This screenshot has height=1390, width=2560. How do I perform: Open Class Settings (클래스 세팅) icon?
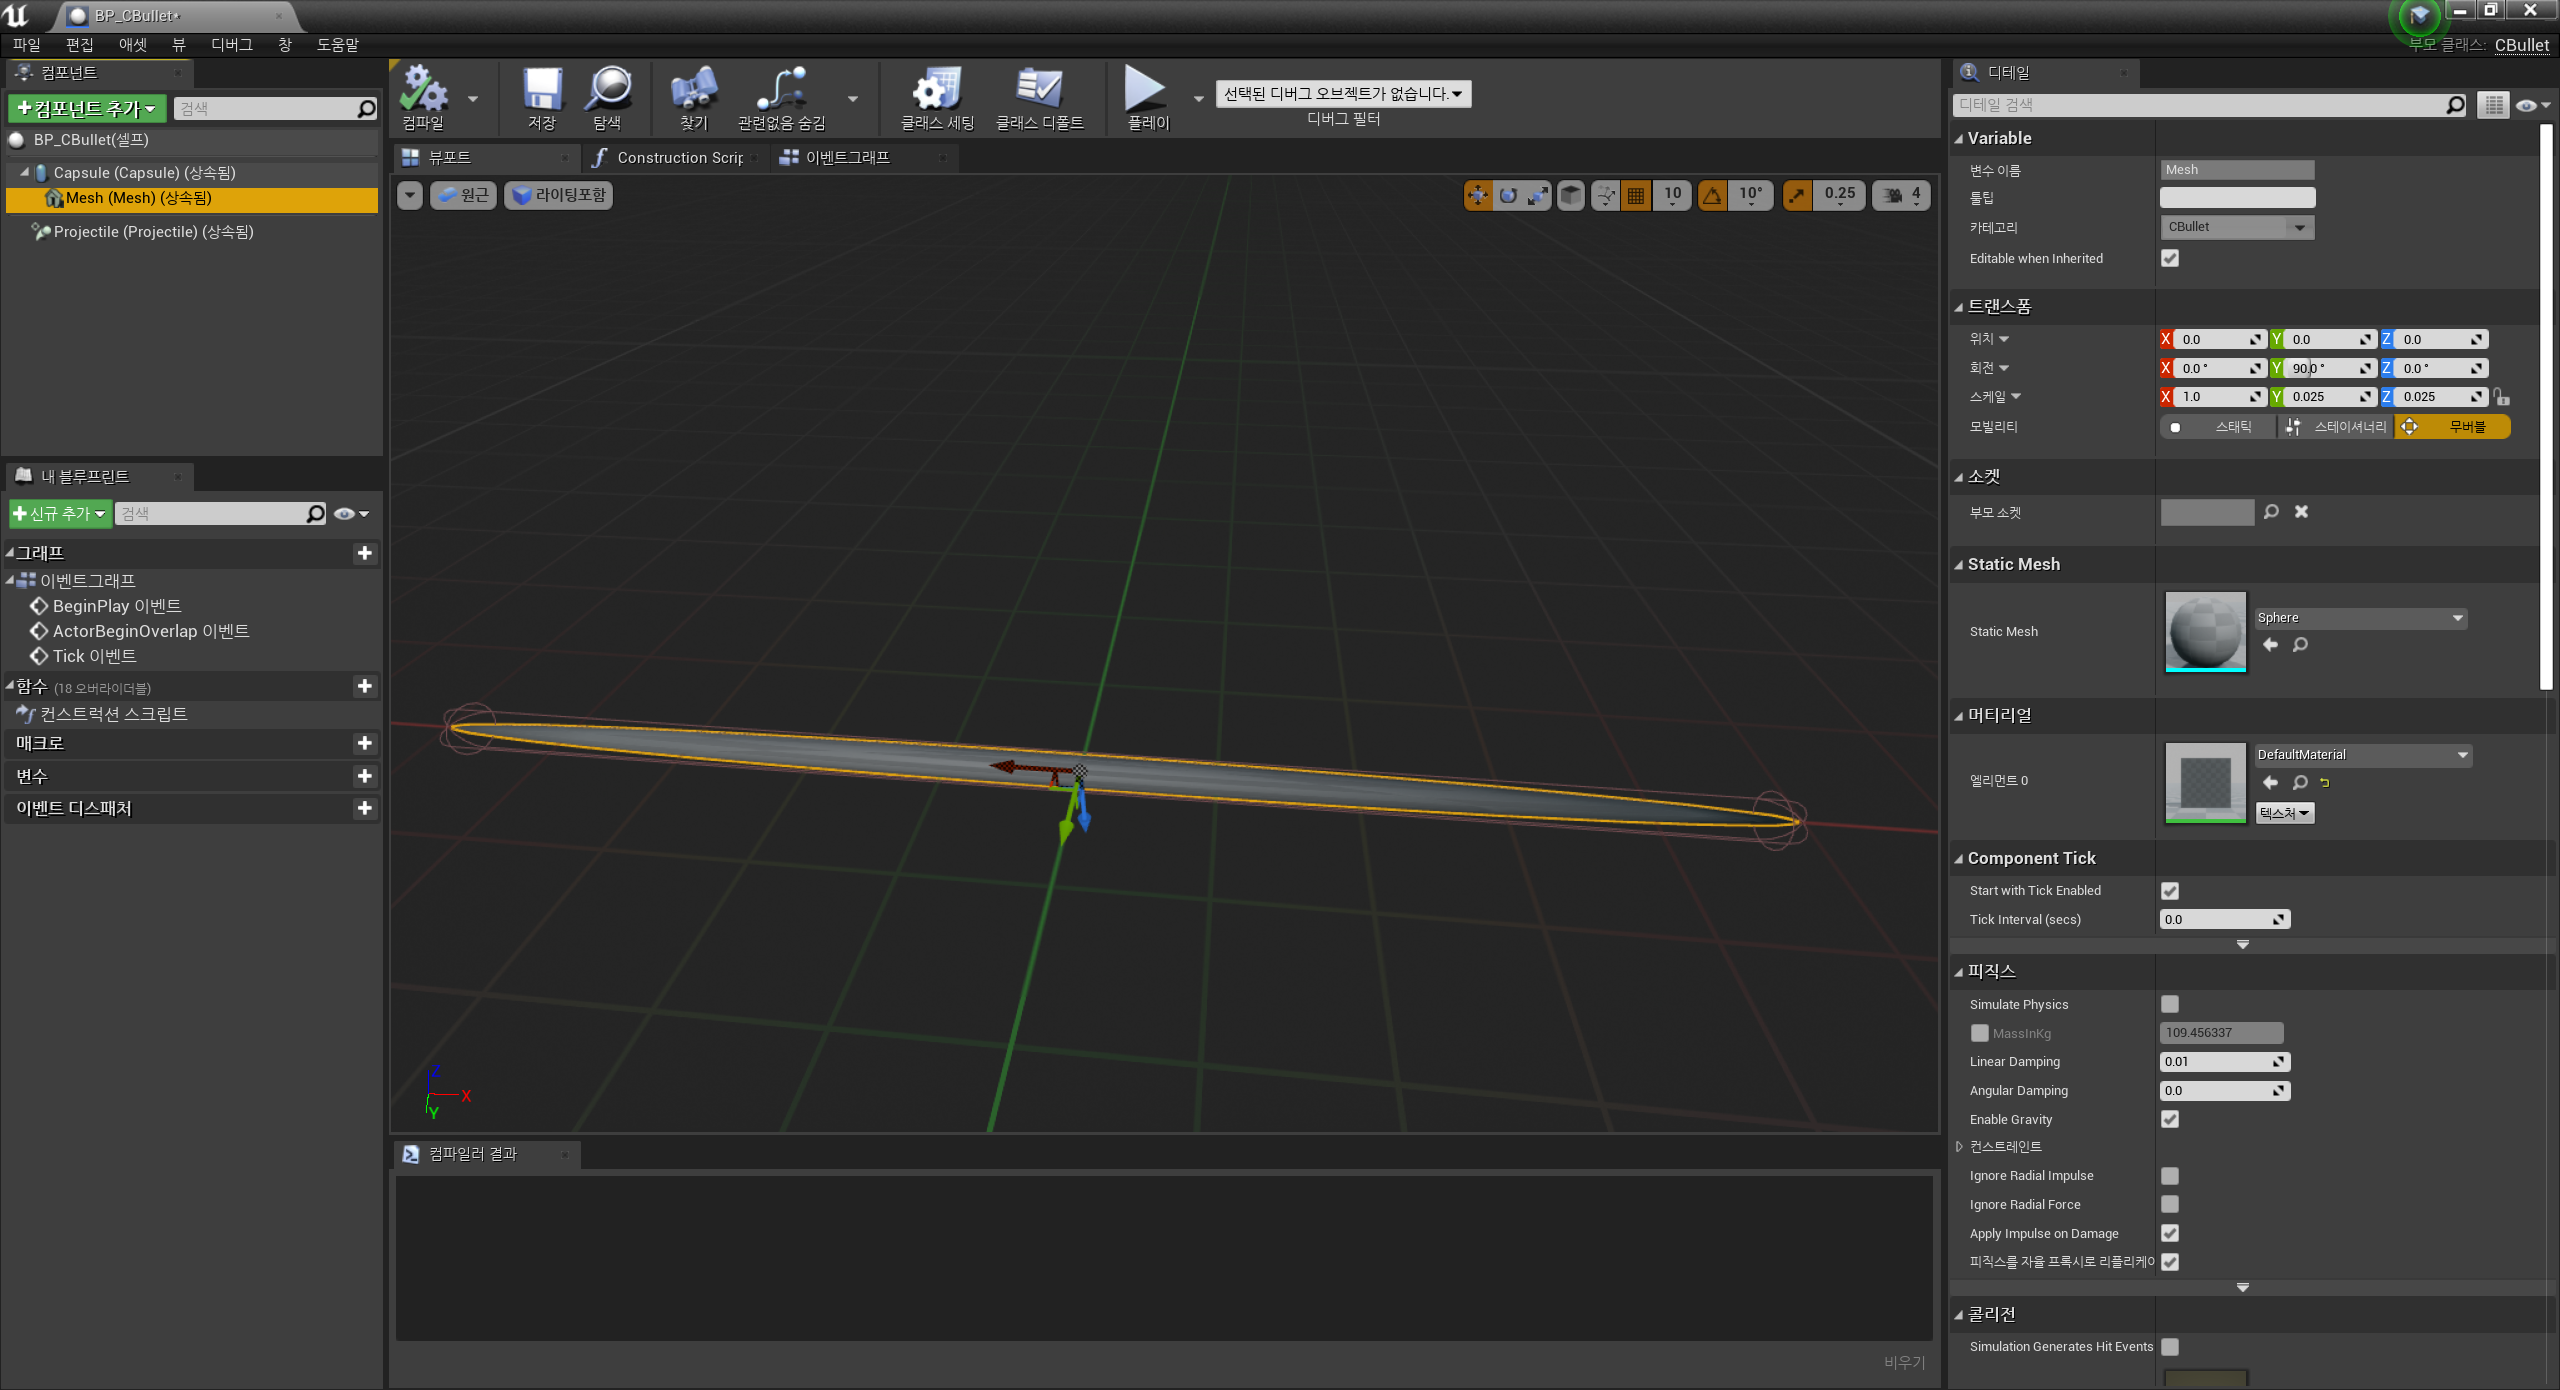click(936, 91)
